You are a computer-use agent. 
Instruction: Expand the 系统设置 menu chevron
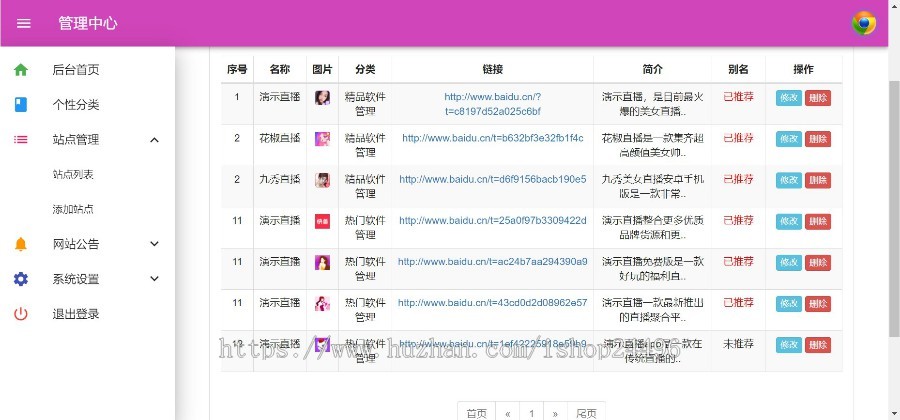click(x=154, y=279)
